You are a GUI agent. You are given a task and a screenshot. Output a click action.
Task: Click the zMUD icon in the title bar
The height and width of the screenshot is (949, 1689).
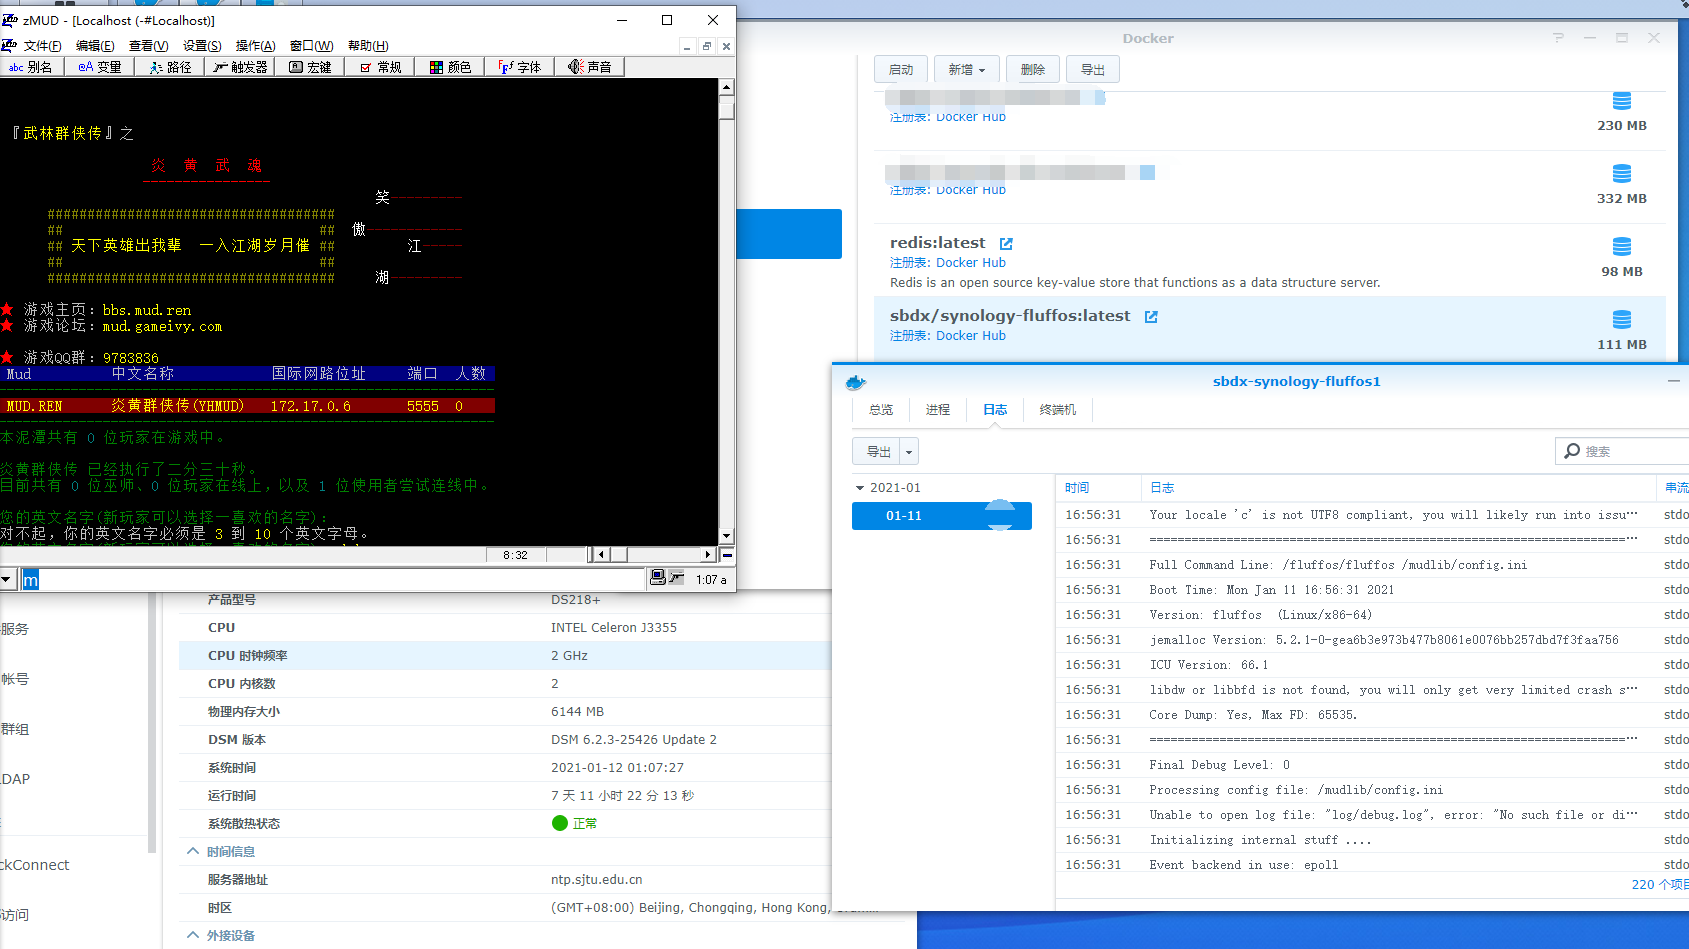pyautogui.click(x=10, y=20)
